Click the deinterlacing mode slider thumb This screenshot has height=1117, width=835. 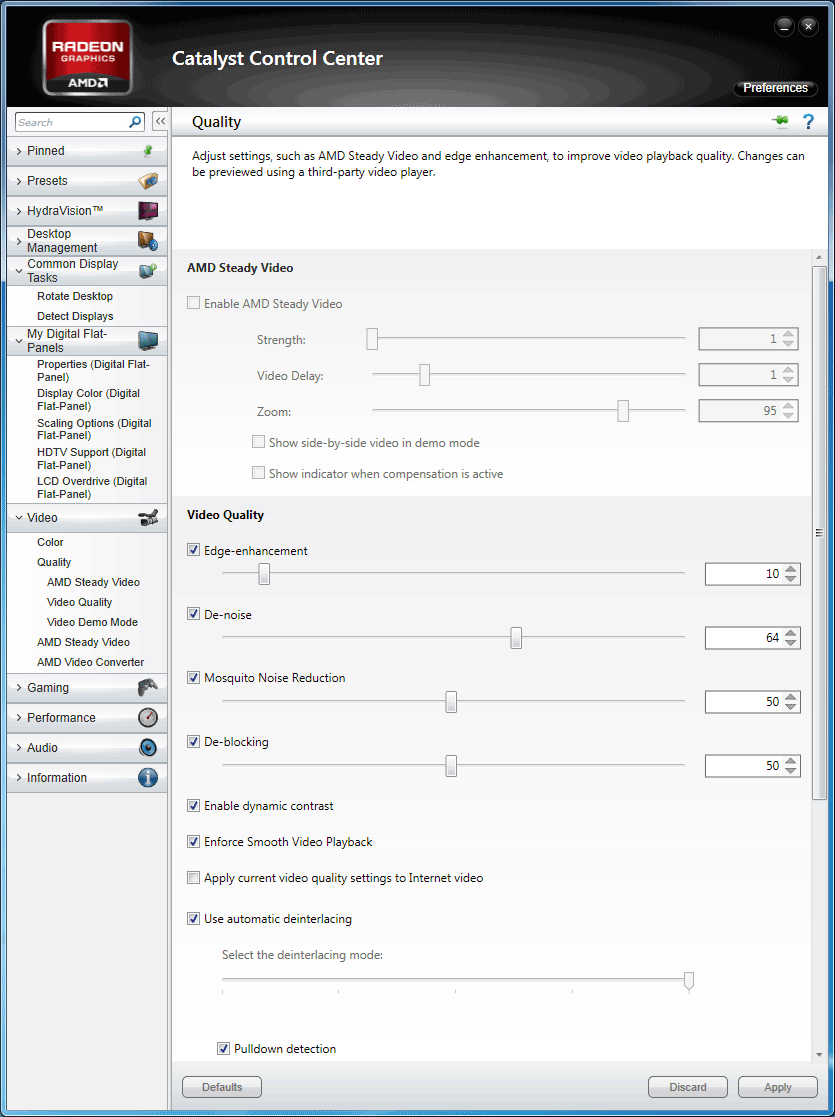(688, 981)
